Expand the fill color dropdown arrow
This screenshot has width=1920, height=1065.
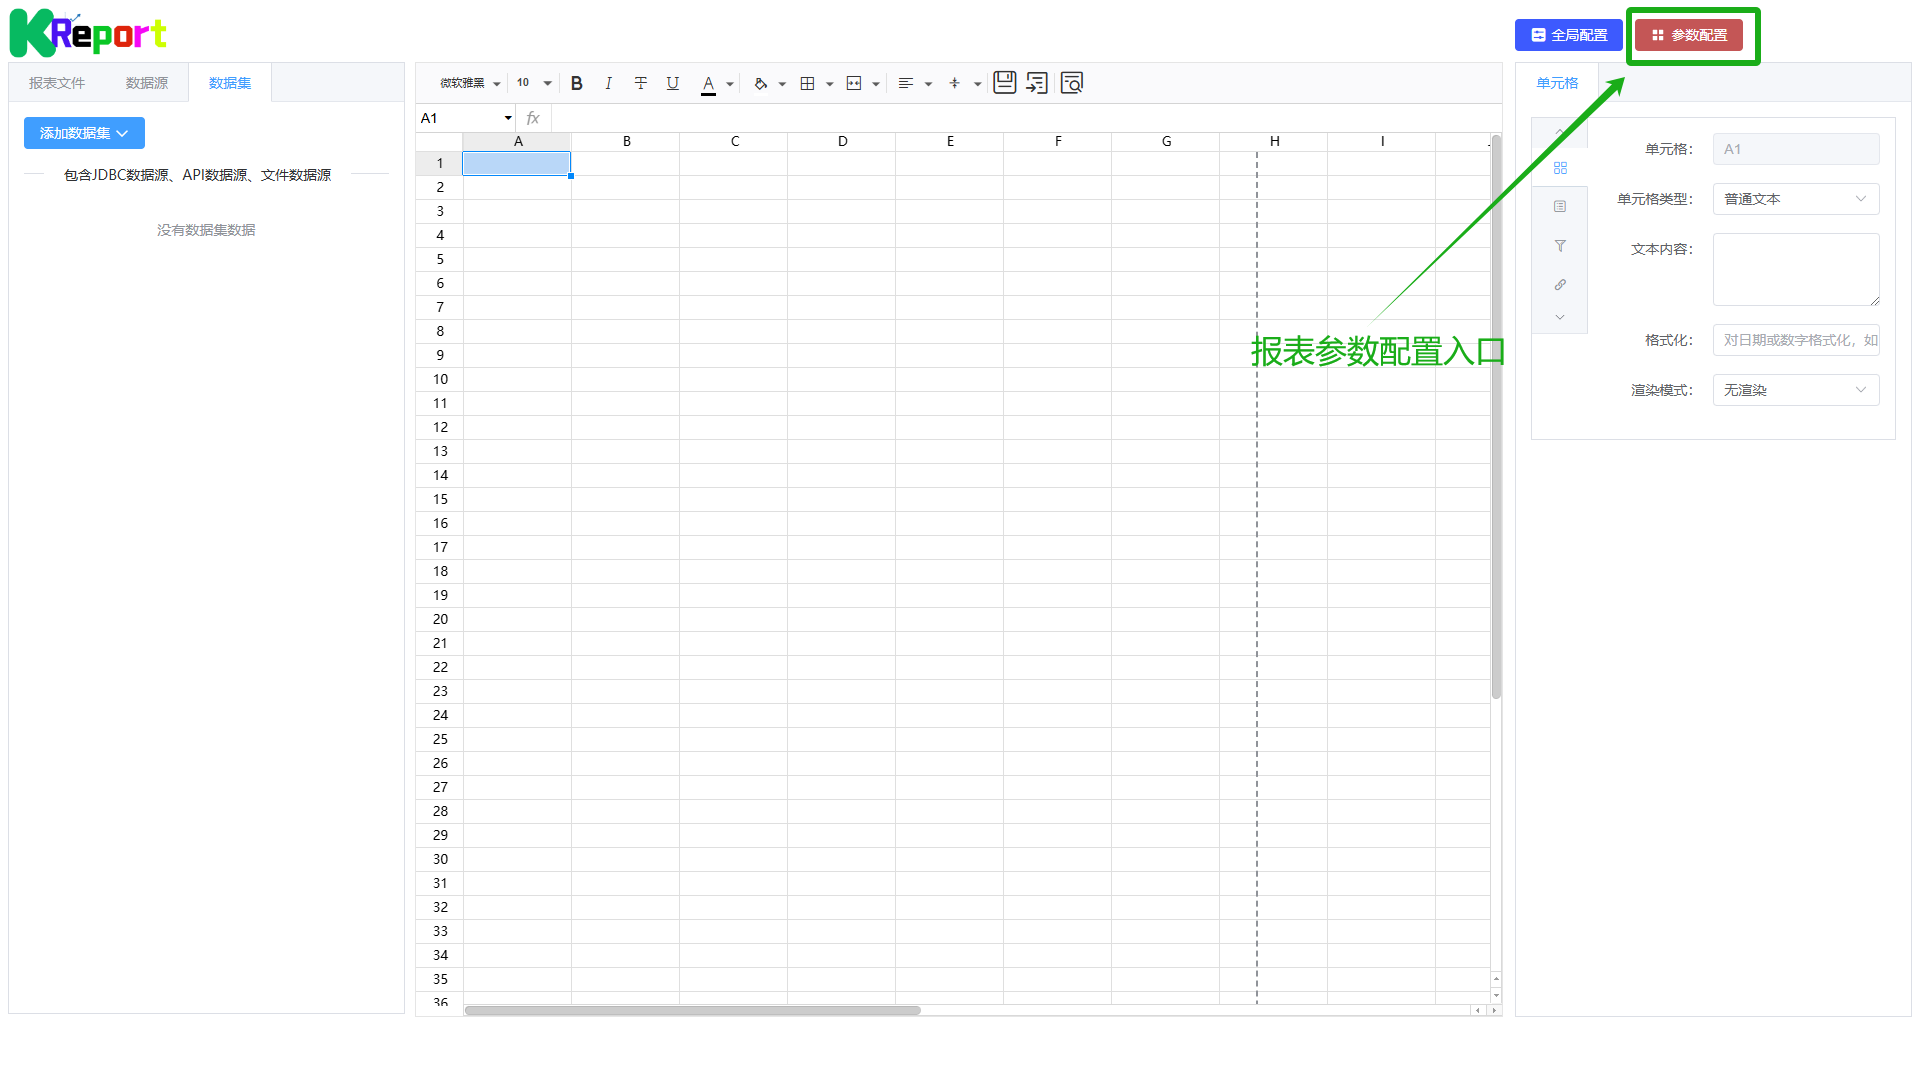tap(782, 85)
